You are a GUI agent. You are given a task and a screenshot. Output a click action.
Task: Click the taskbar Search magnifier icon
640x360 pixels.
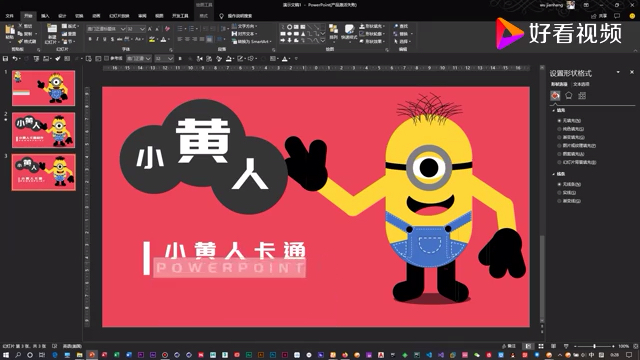18,355
